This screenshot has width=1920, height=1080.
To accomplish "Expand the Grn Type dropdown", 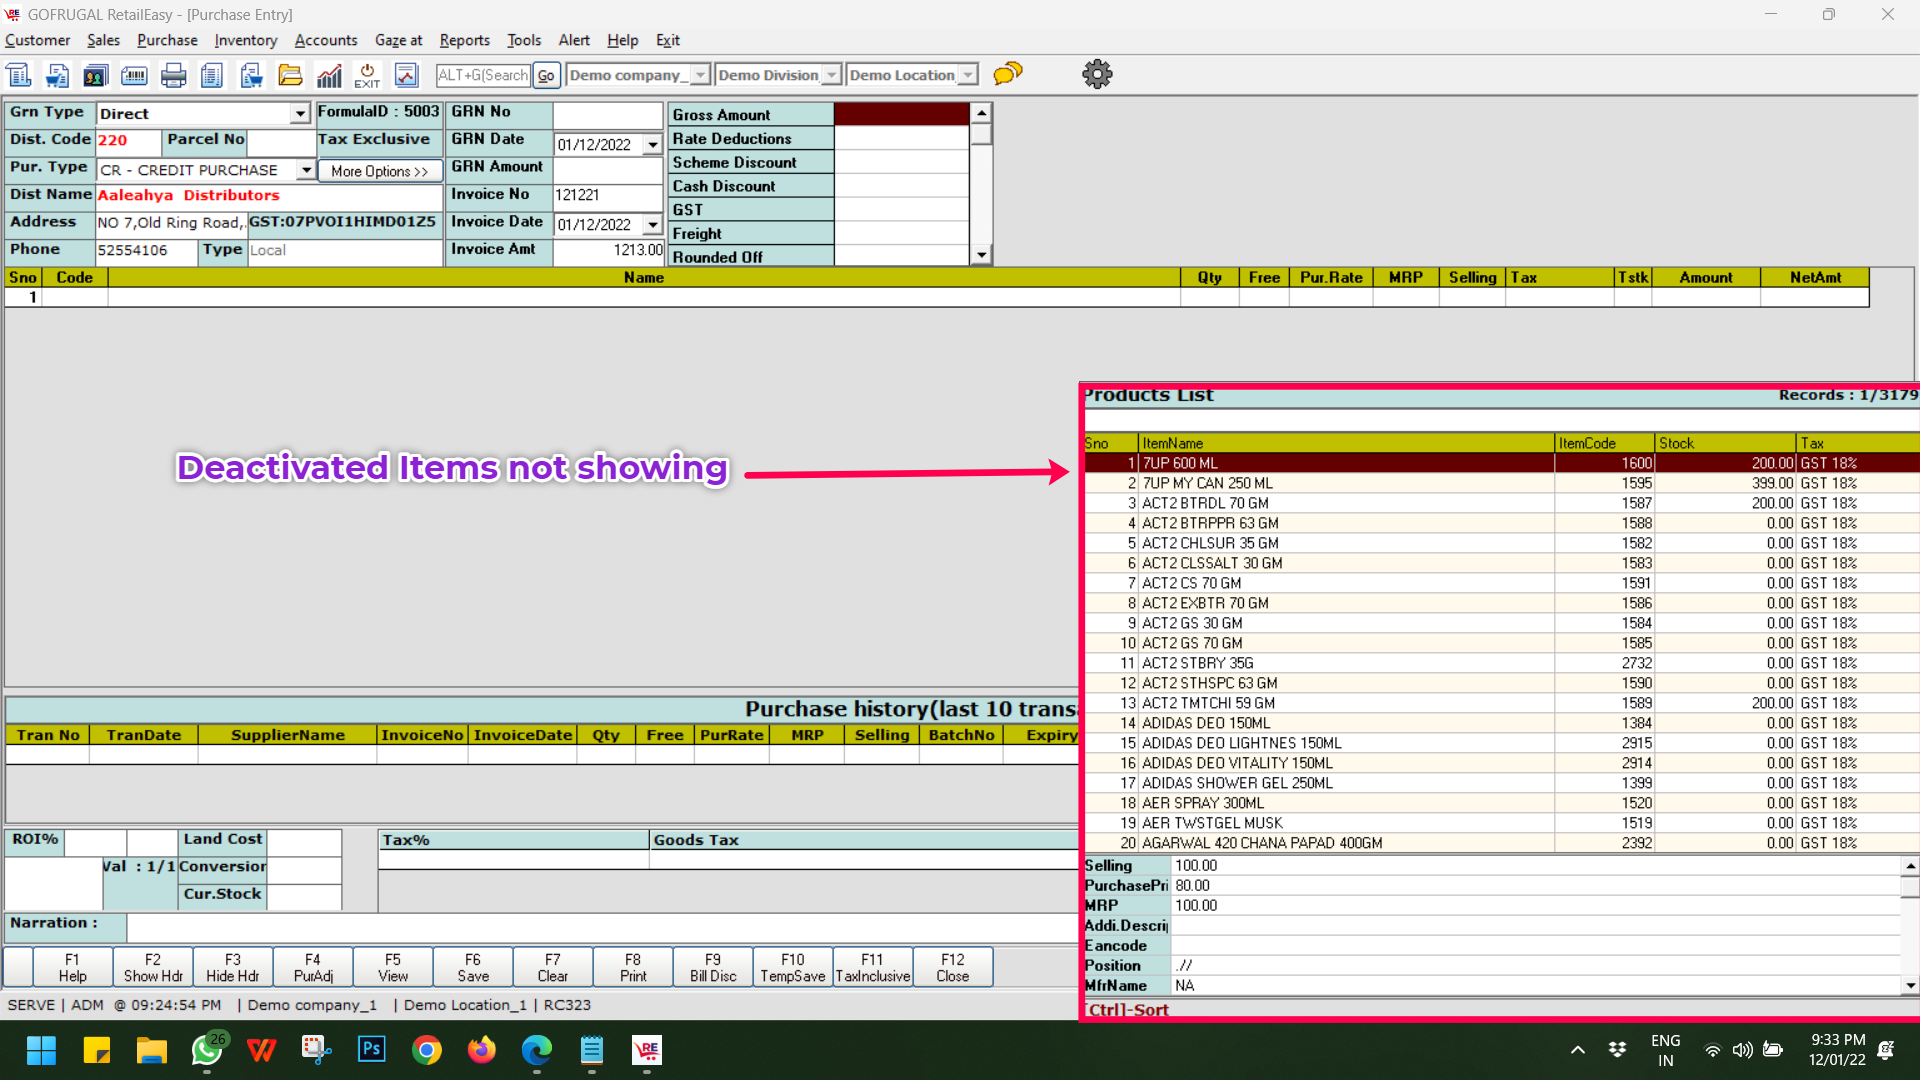I will pyautogui.click(x=300, y=114).
